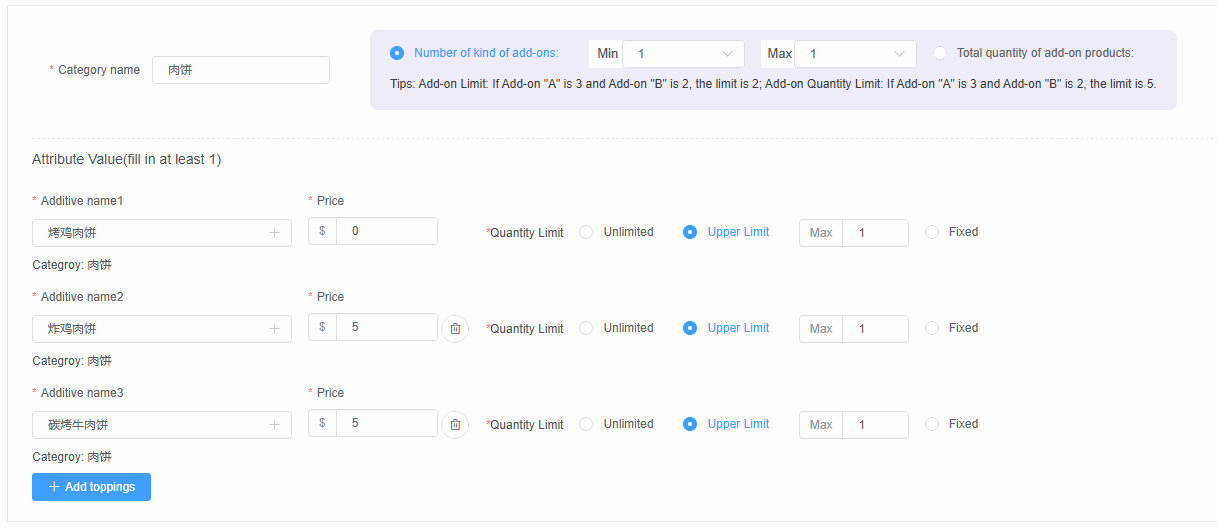Click Max quantity field for Additive name1
Screen dimensions: 1217x529
[874, 233]
